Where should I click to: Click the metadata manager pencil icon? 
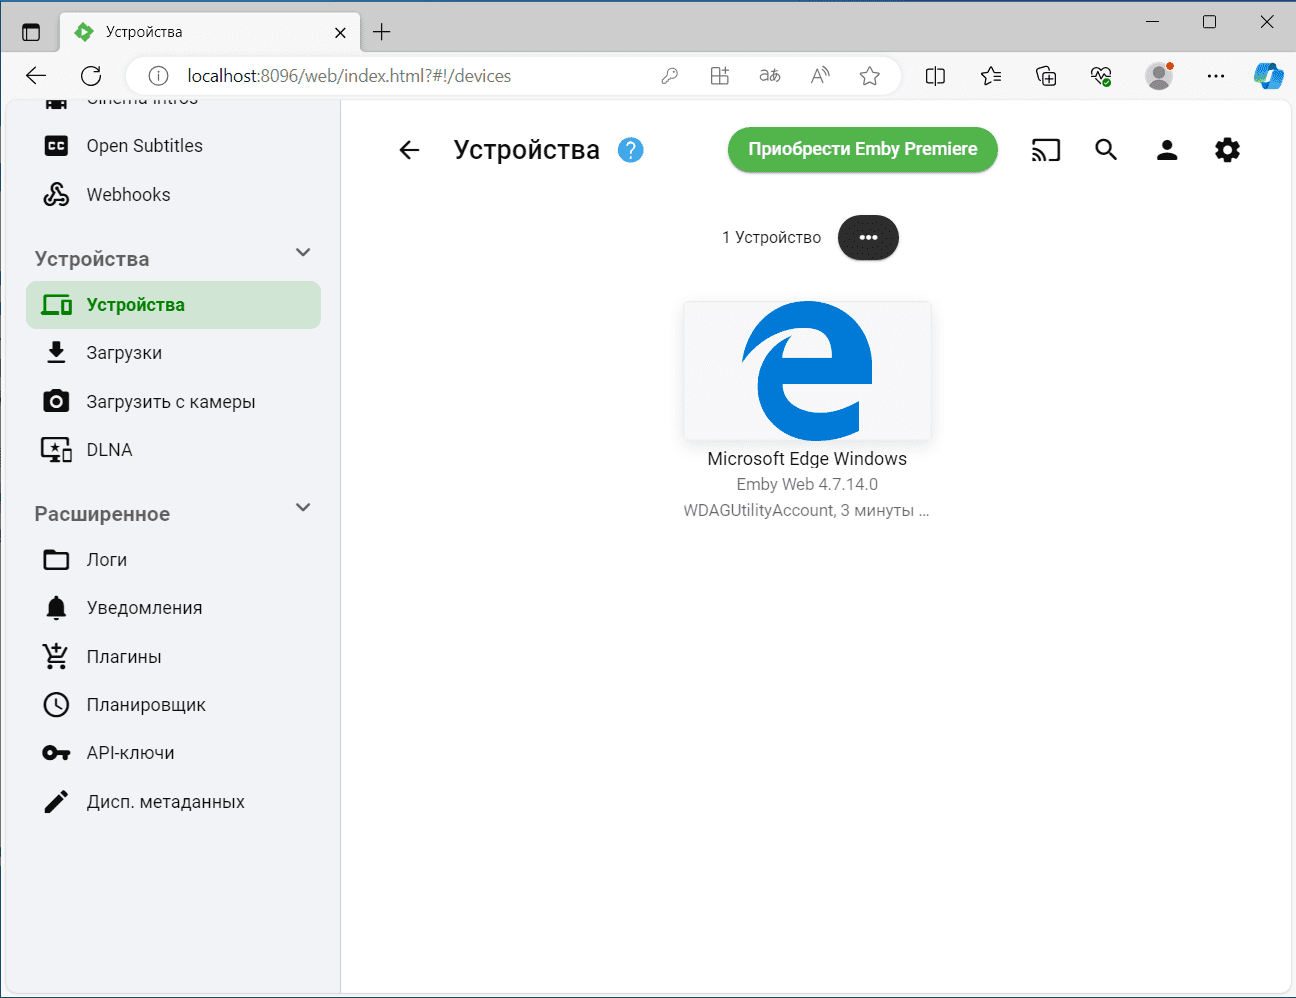click(56, 802)
